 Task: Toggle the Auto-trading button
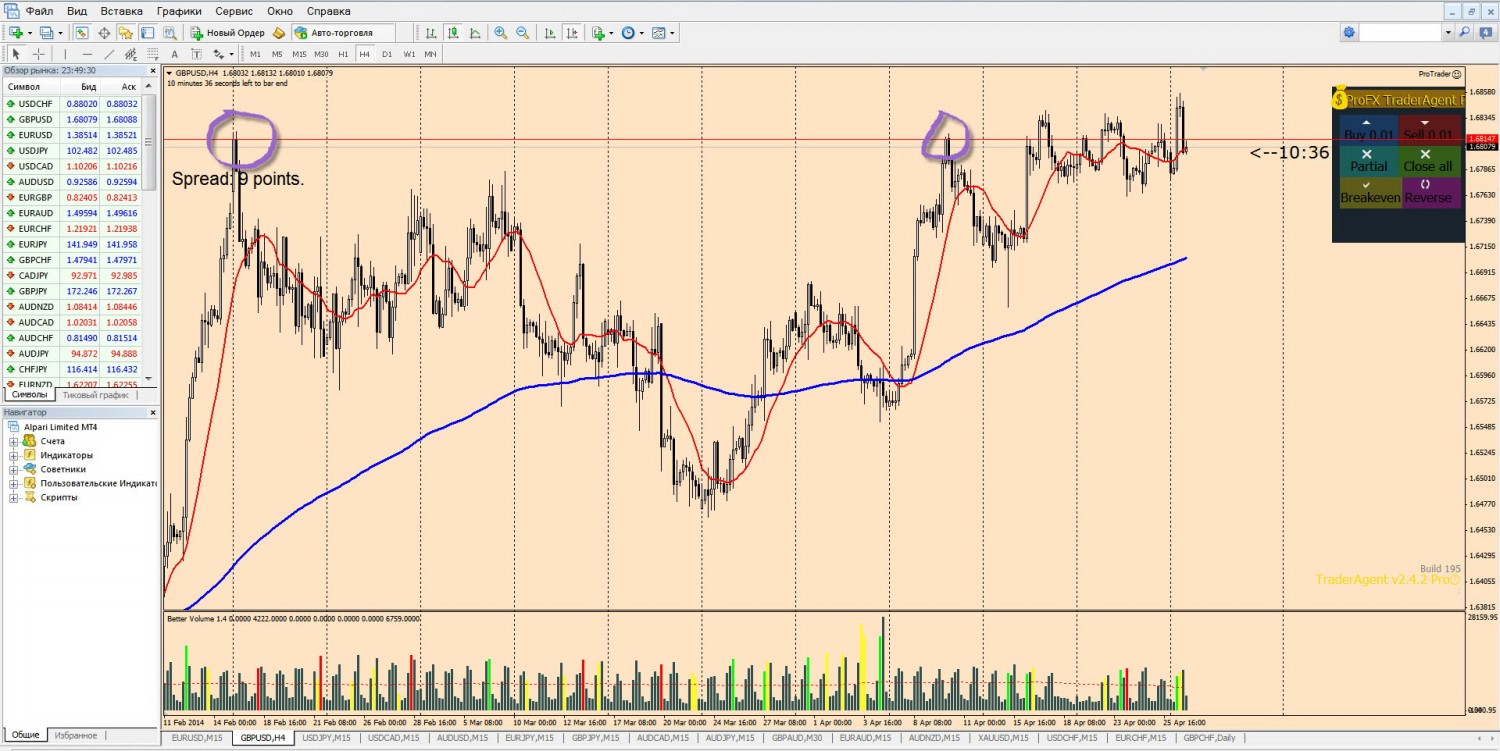click(344, 33)
